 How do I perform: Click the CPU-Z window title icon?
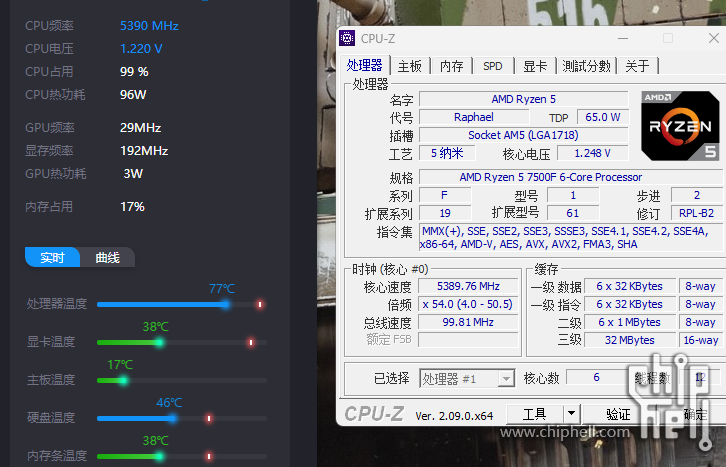pyautogui.click(x=347, y=38)
